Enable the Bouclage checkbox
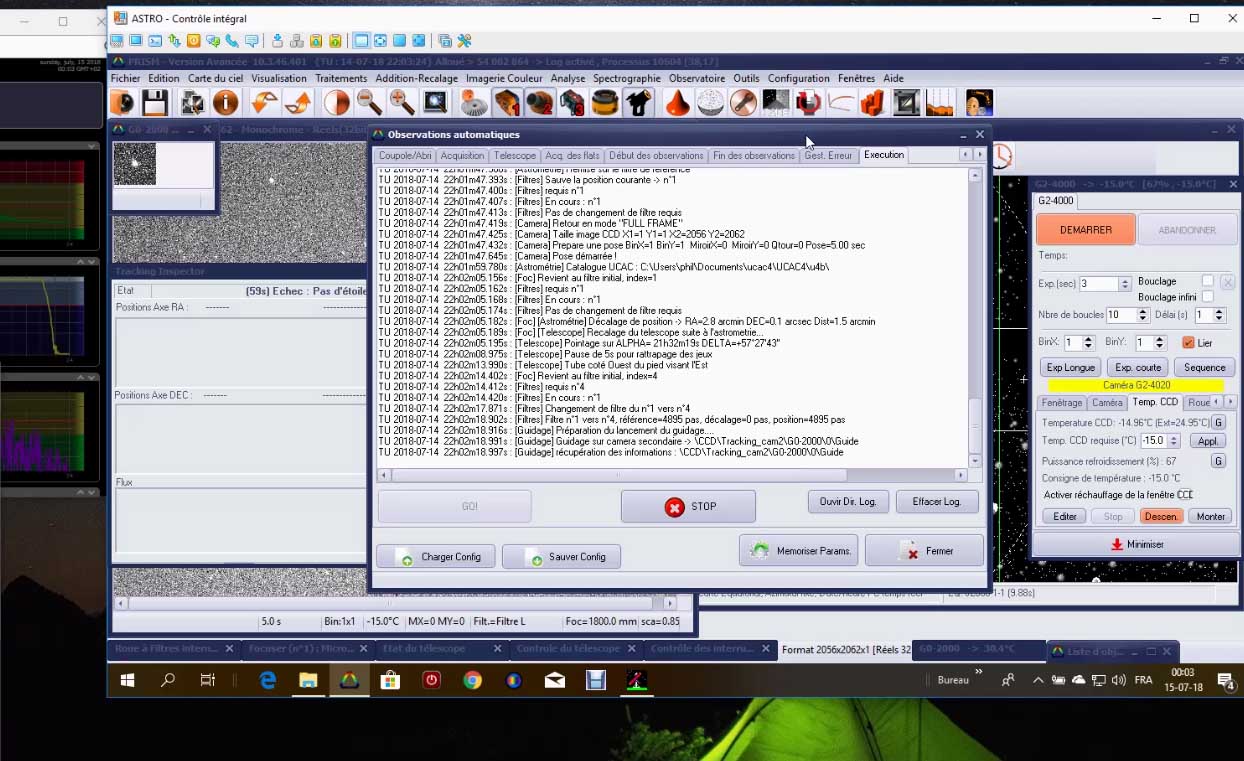This screenshot has height=761, width=1244. pos(1208,281)
